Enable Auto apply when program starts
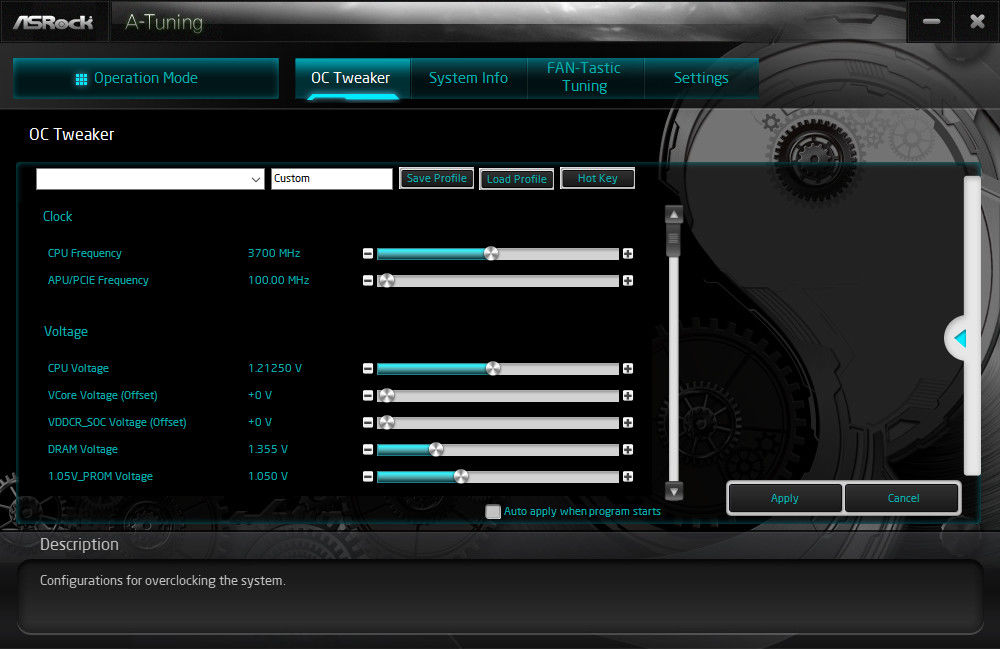Image resolution: width=1000 pixels, height=649 pixels. (x=493, y=511)
